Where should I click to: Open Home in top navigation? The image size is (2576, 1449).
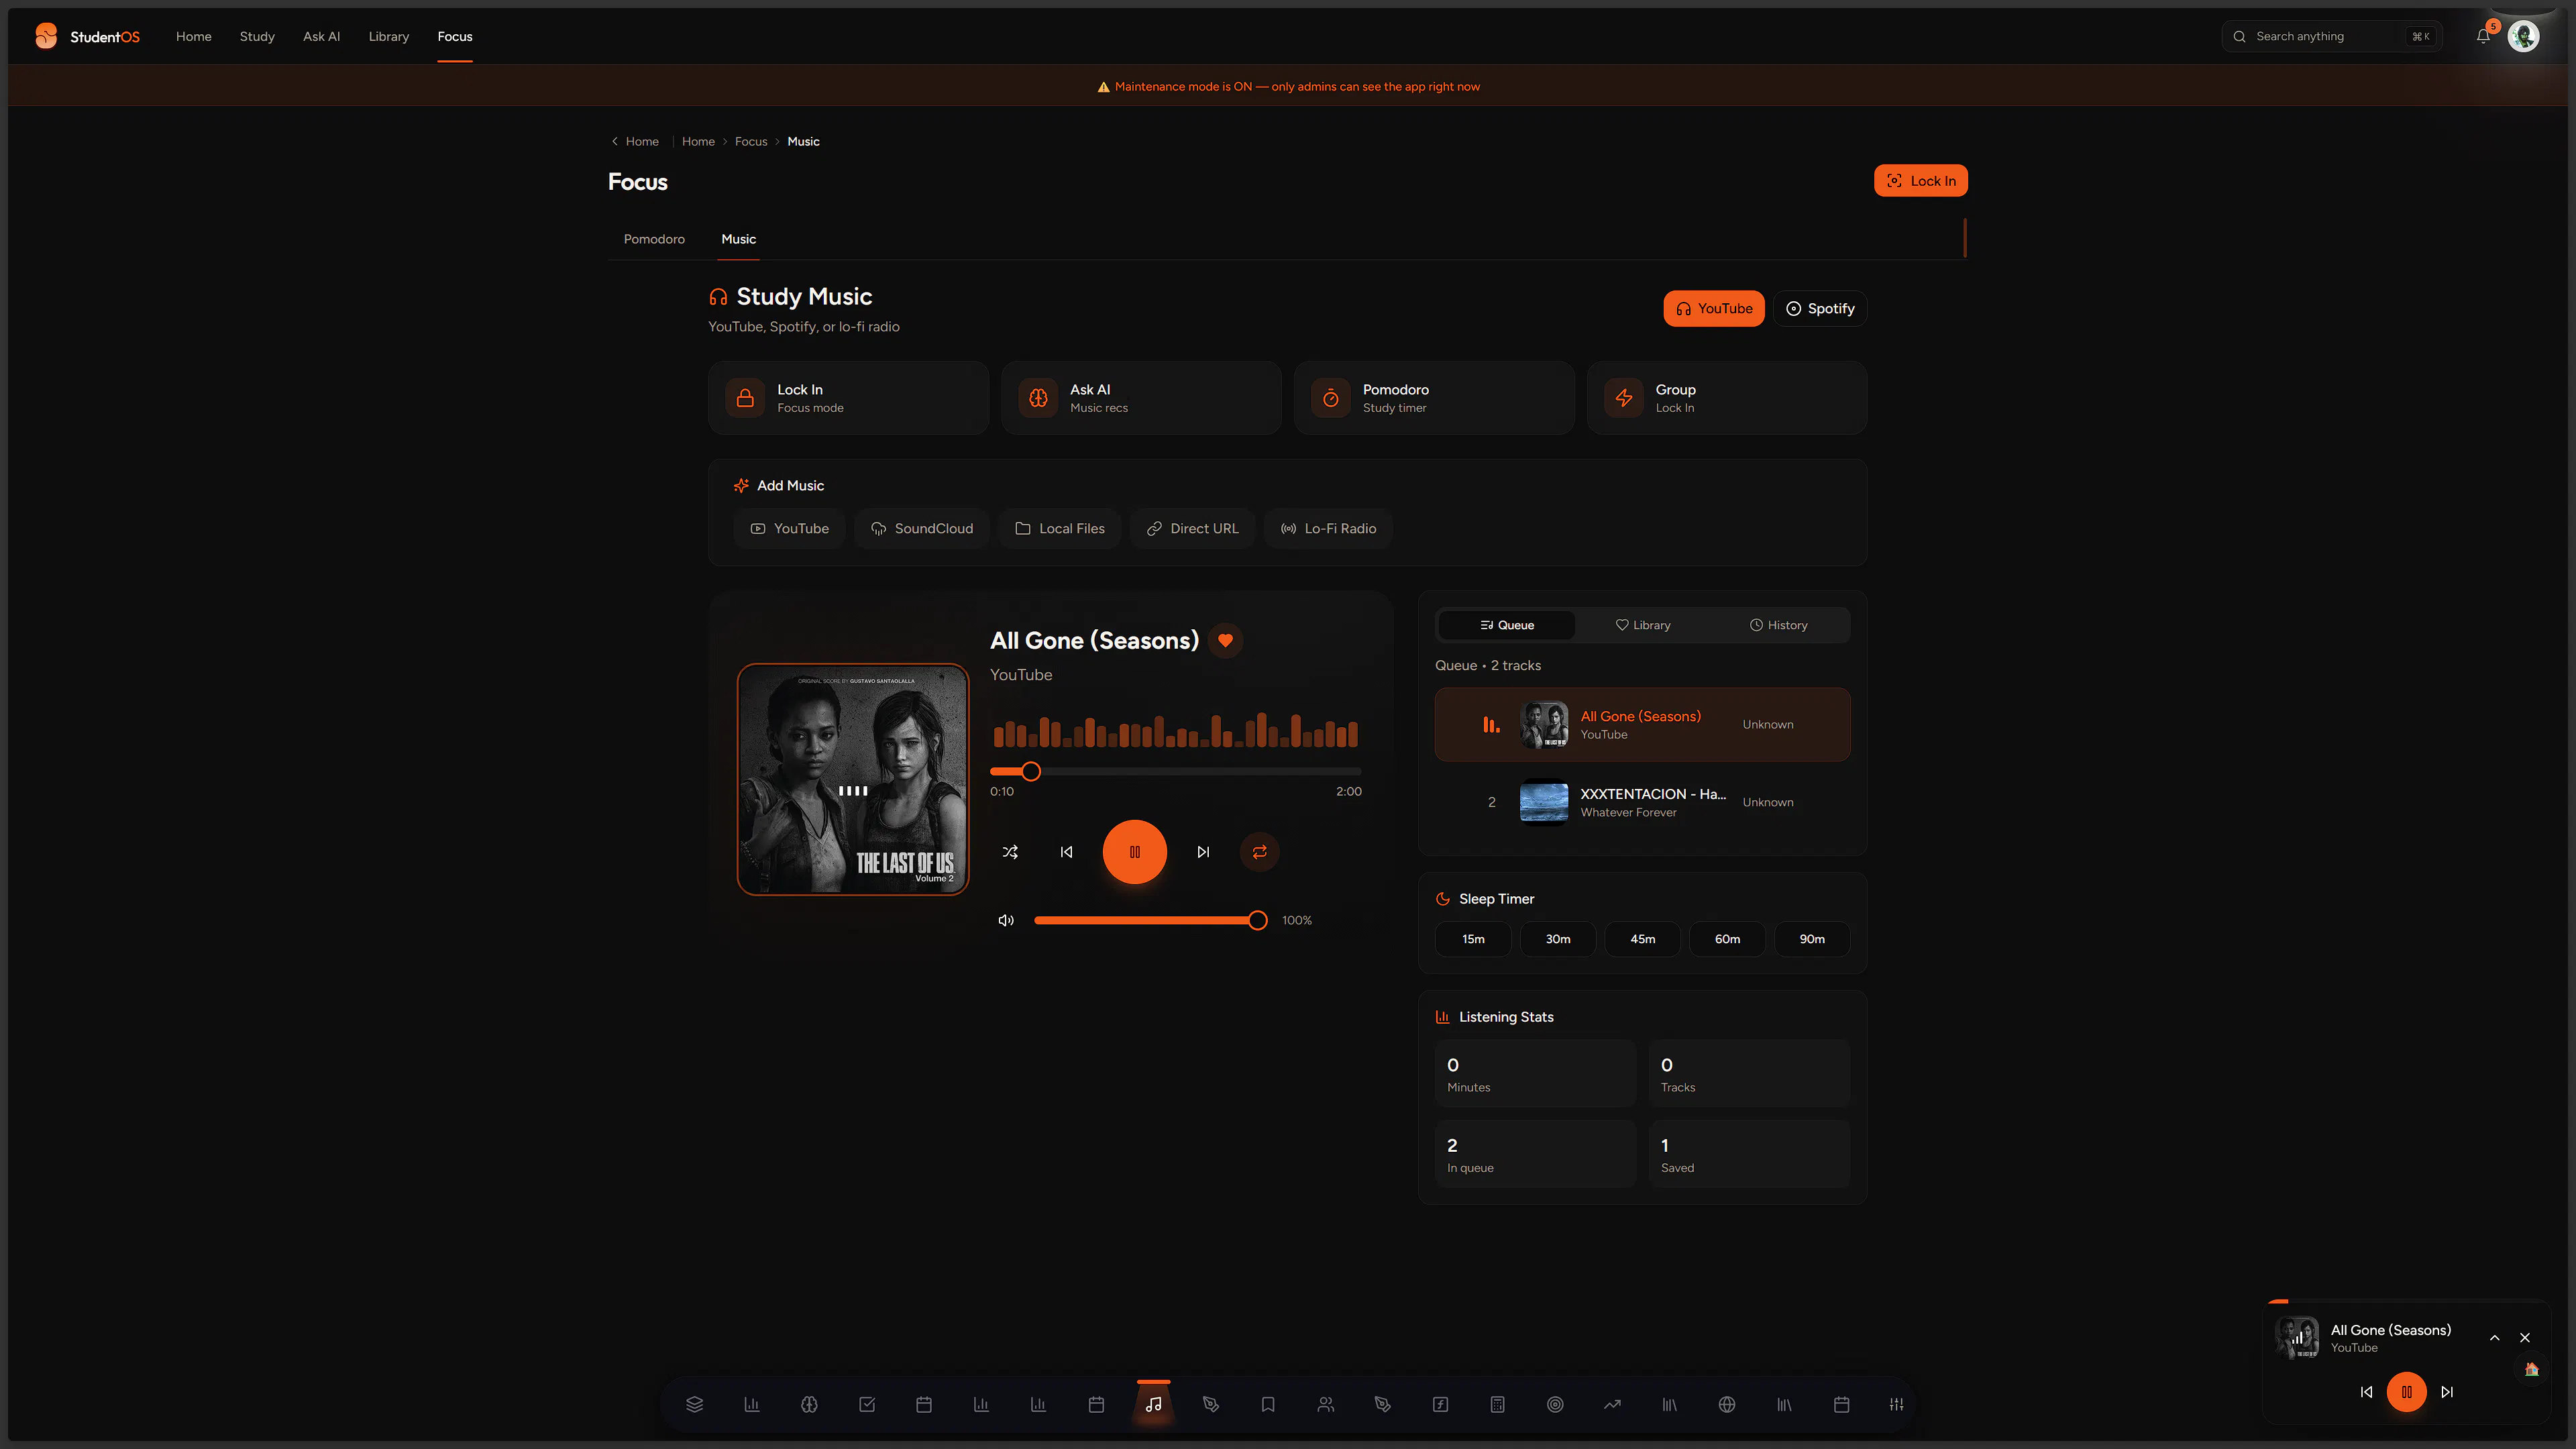point(193,36)
